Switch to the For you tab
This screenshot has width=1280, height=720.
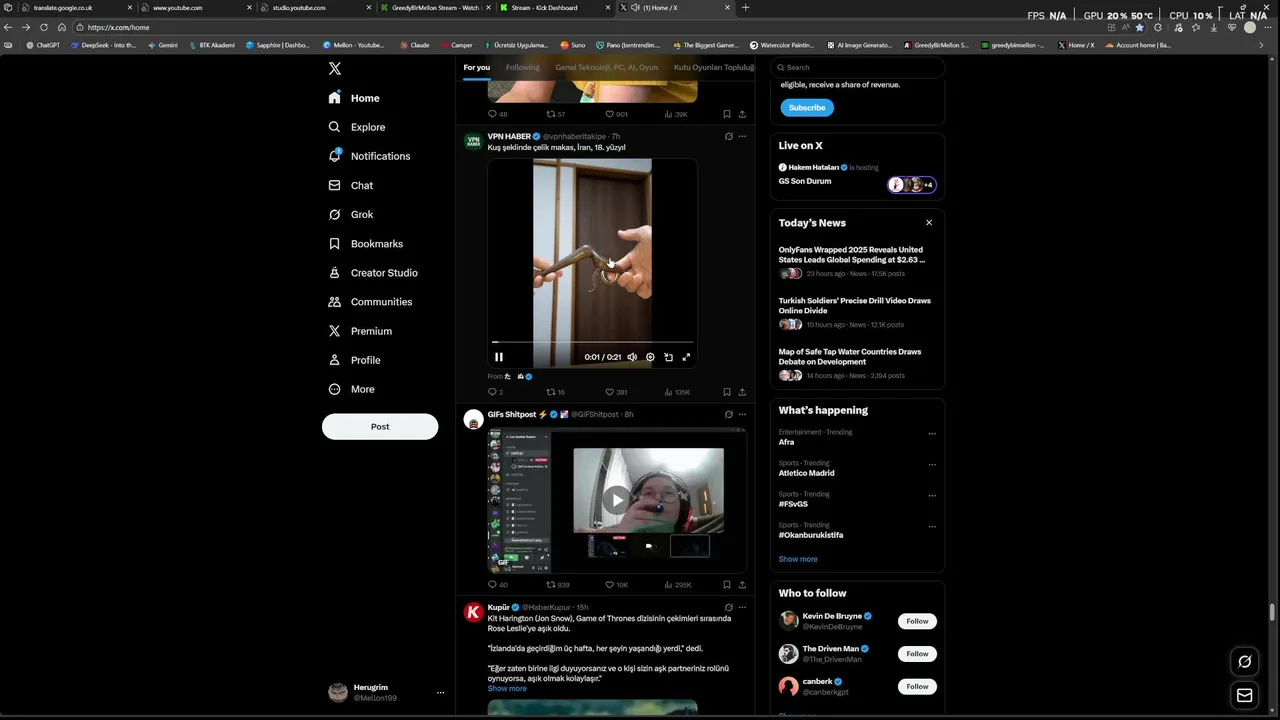(477, 68)
